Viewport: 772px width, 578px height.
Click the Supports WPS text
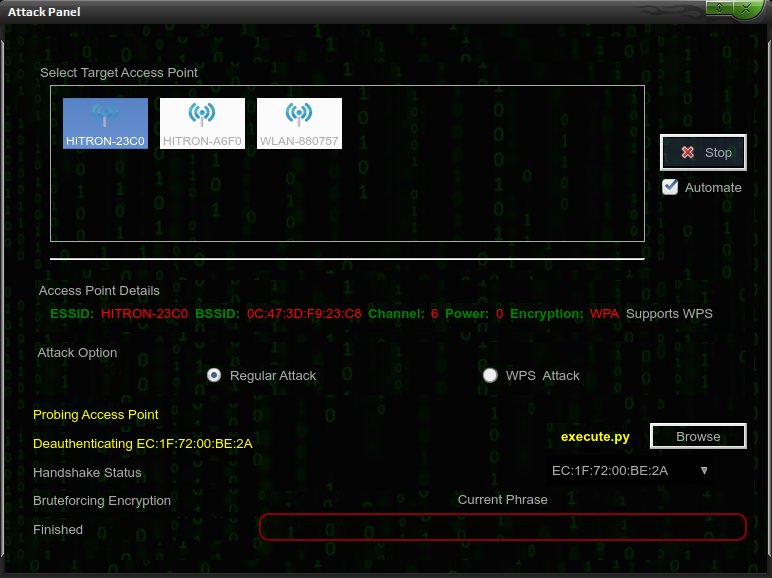pyautogui.click(x=669, y=314)
